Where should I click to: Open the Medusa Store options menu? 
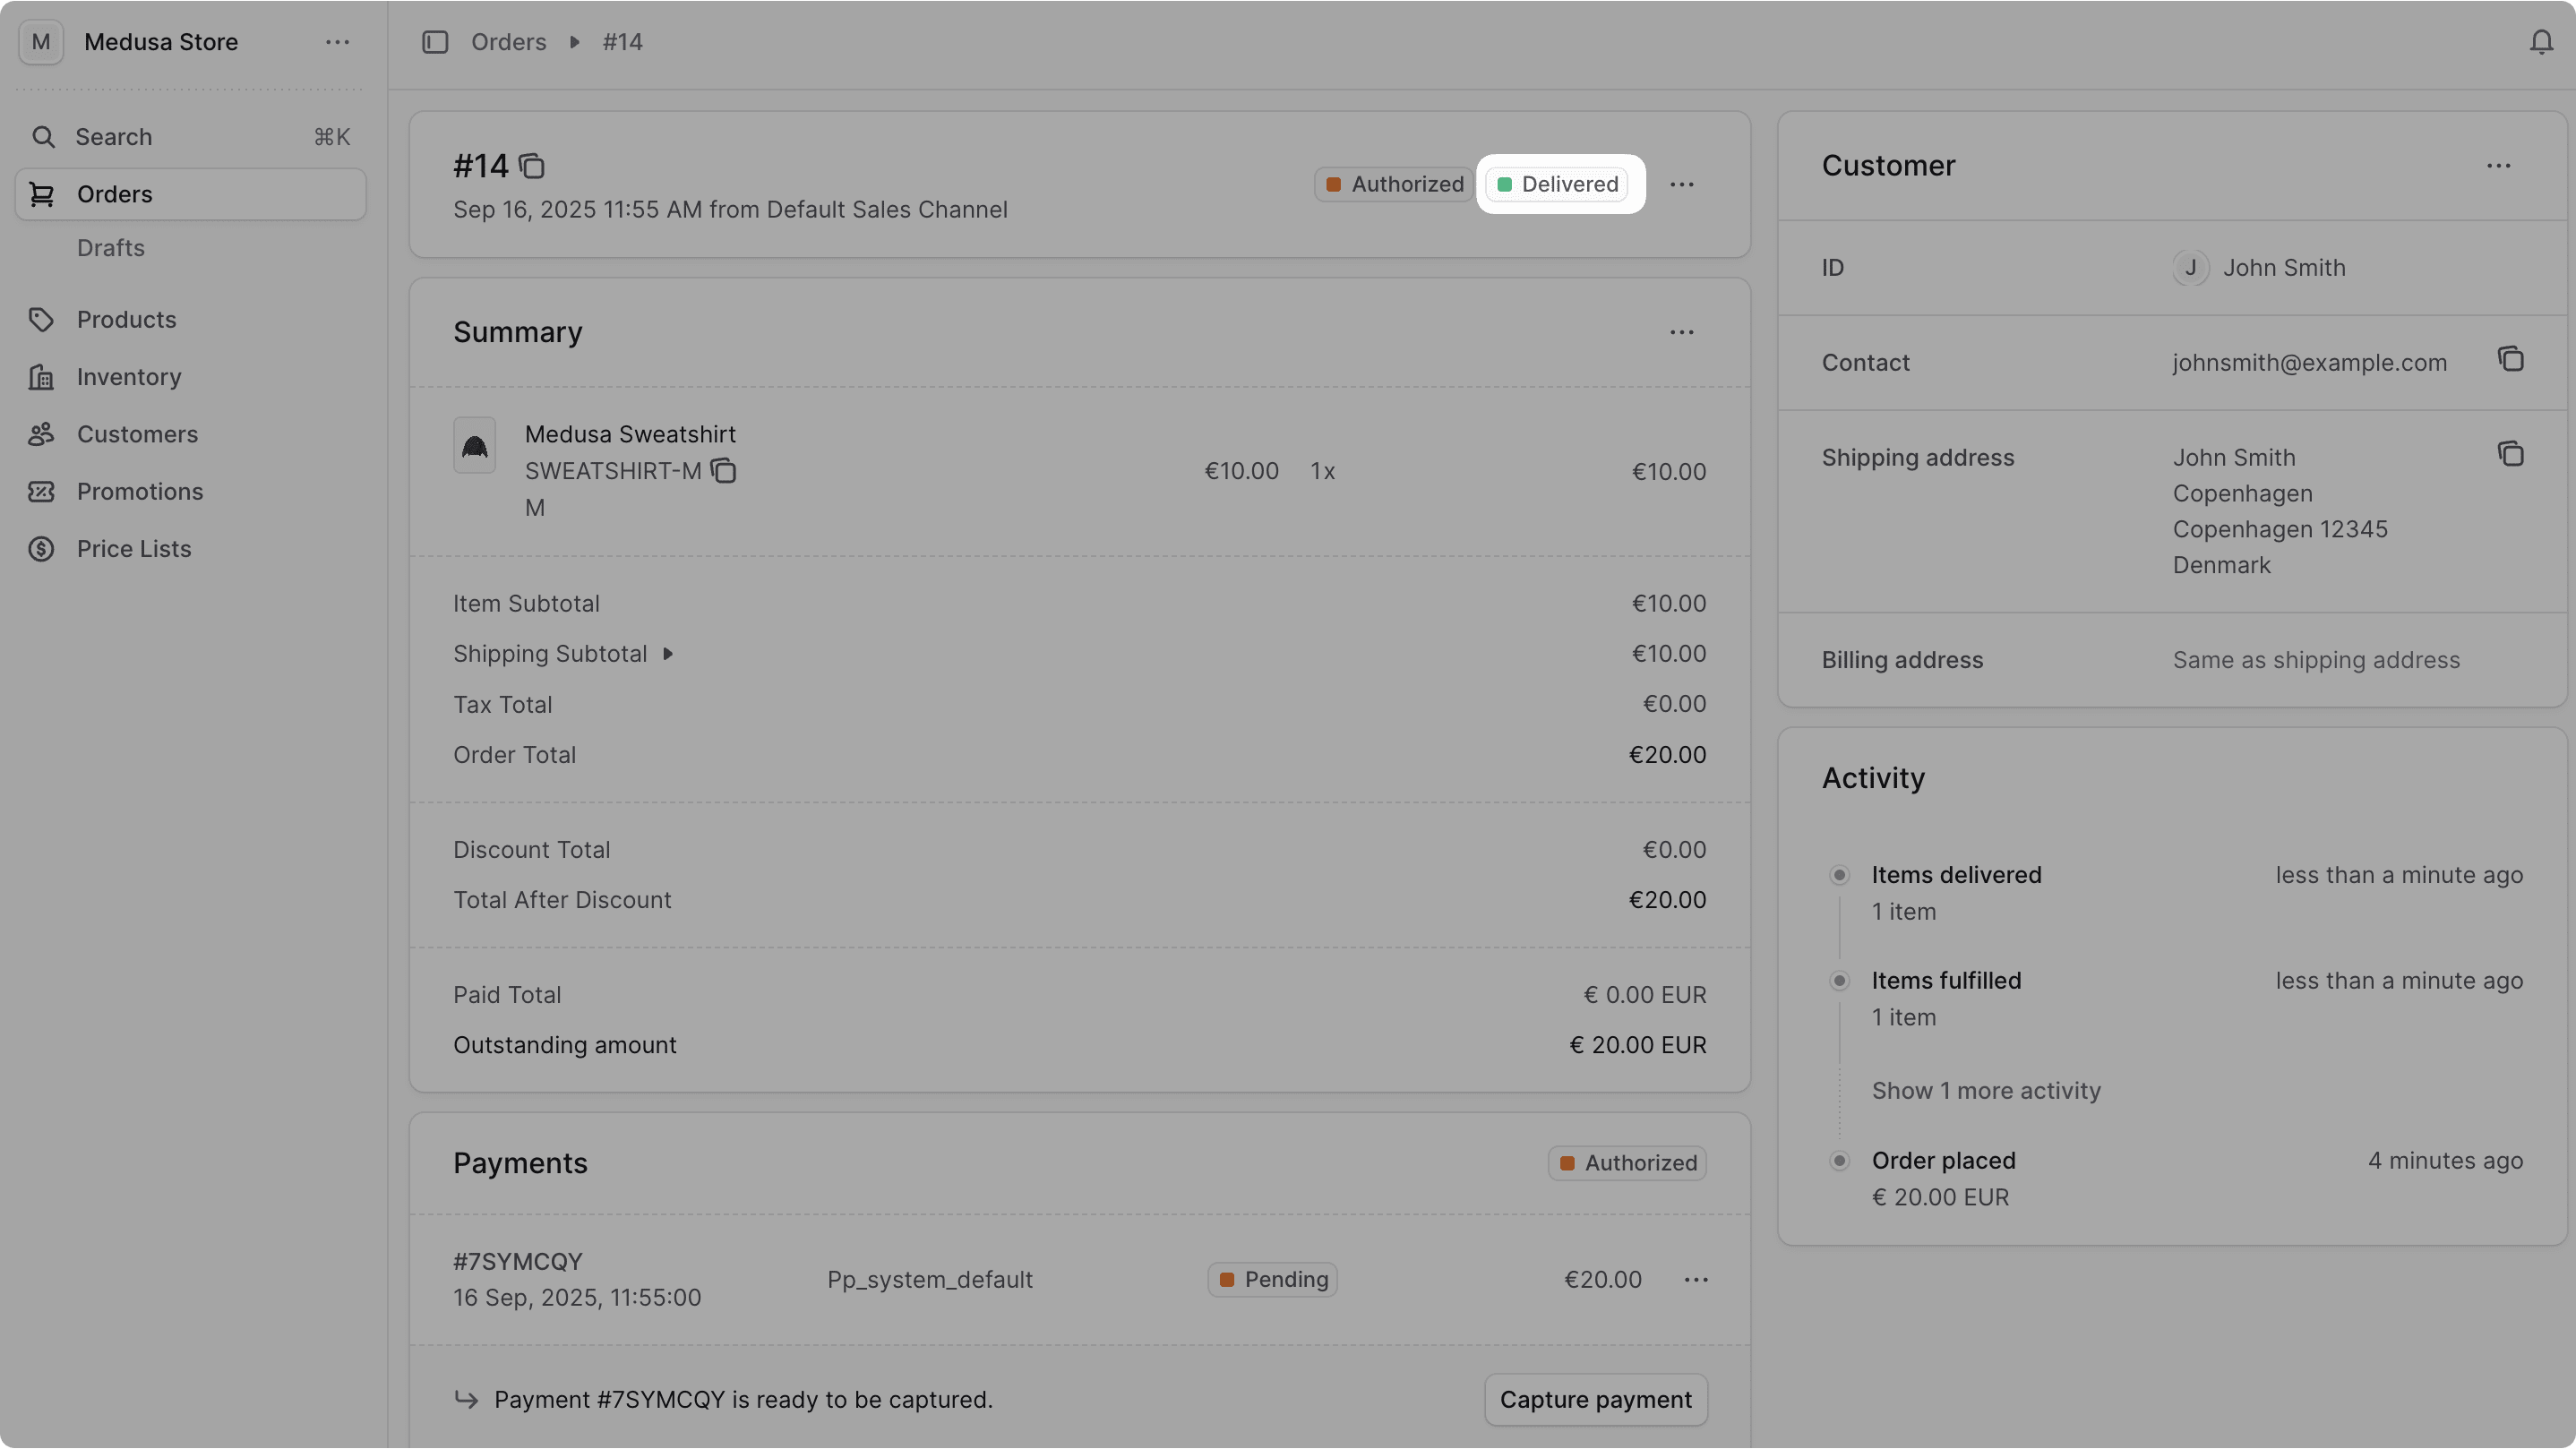336,42
